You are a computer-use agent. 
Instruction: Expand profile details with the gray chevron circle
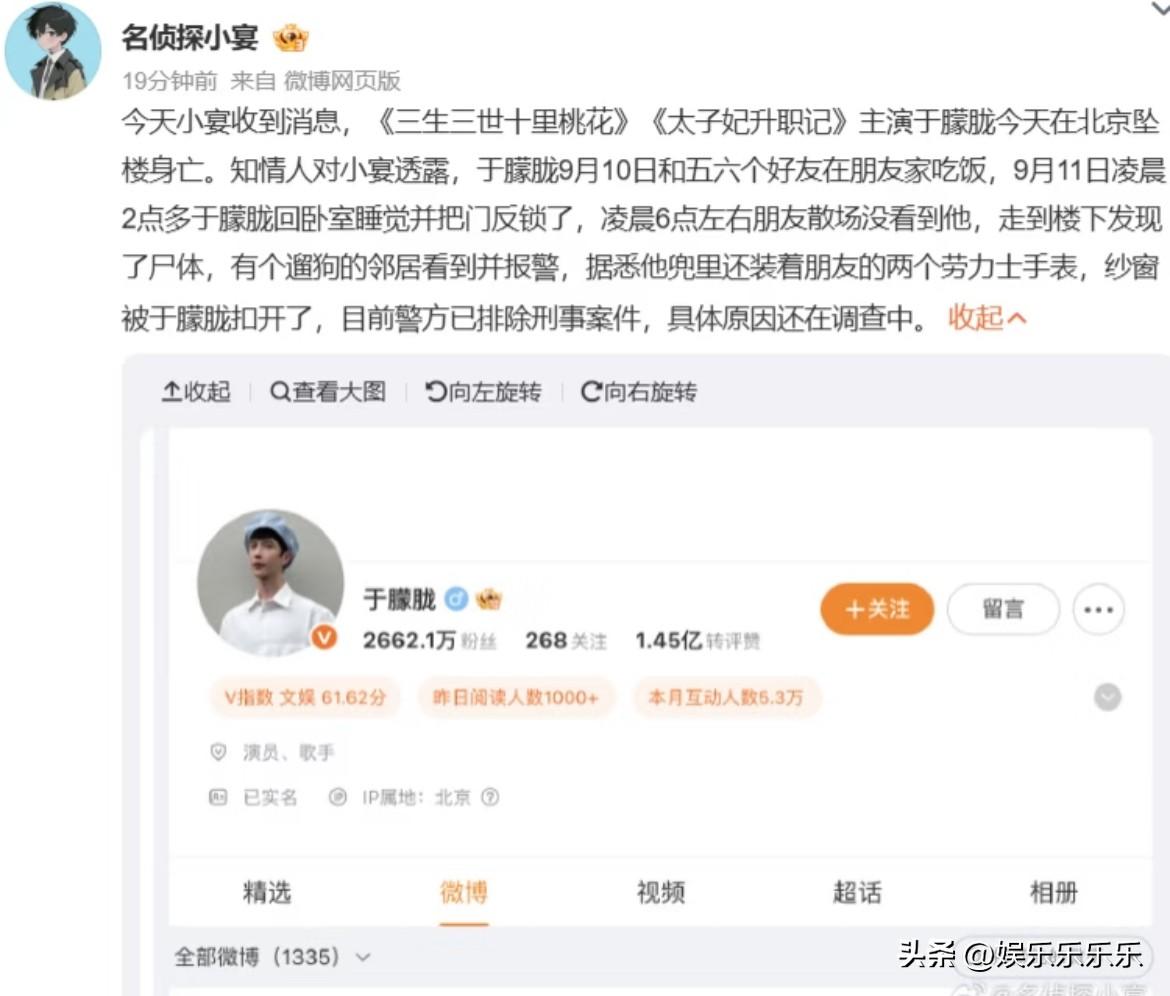pos(1107,697)
